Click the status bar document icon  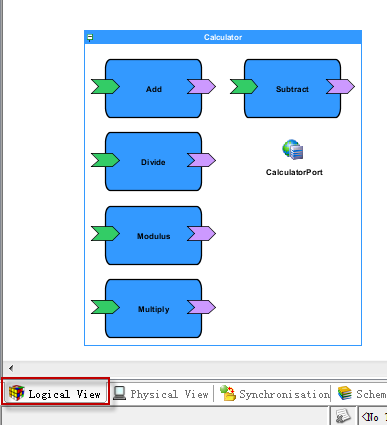[x=343, y=417]
